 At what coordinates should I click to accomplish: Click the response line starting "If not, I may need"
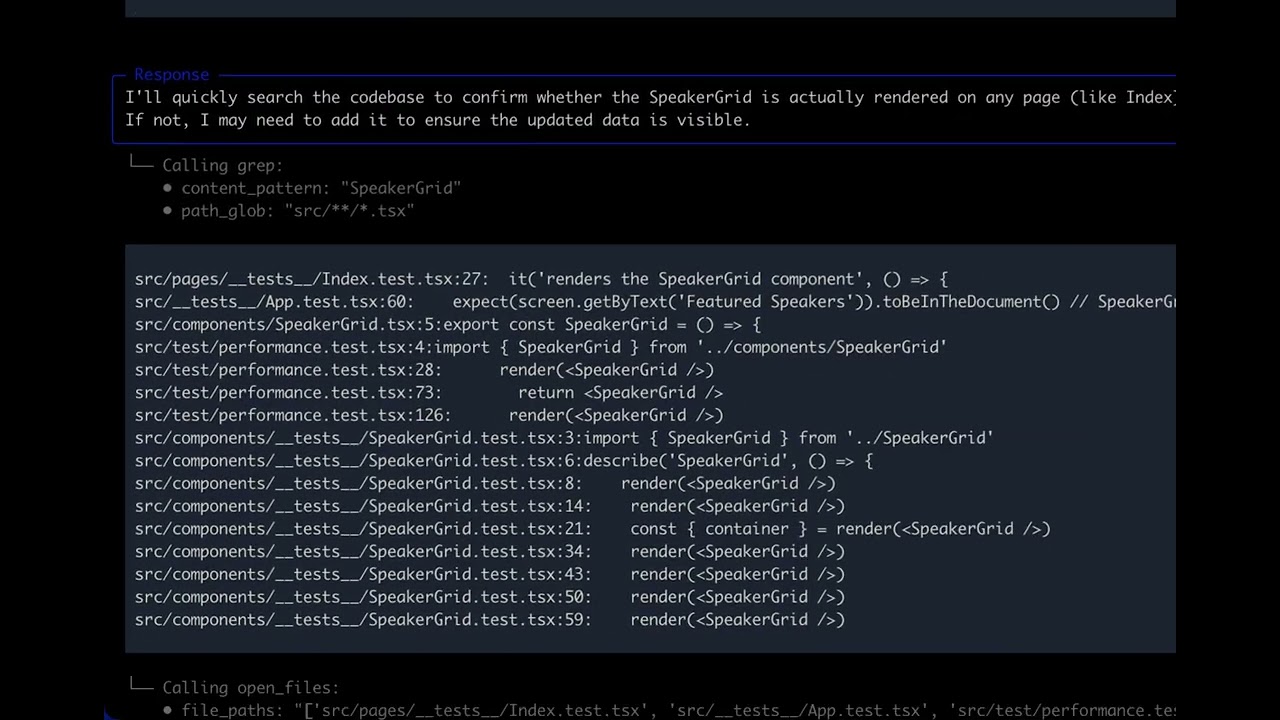(x=437, y=120)
